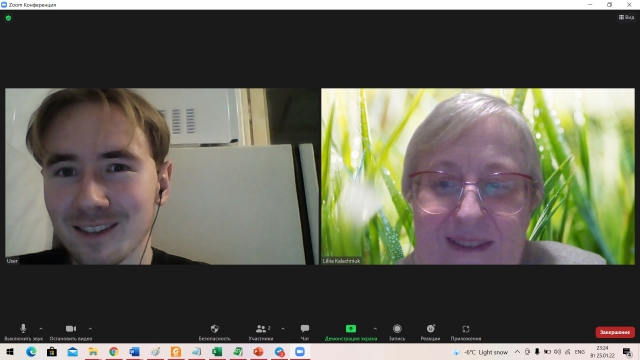Open the Безопасность security shield menu
Screen dimensions: 640x360
(x=215, y=332)
